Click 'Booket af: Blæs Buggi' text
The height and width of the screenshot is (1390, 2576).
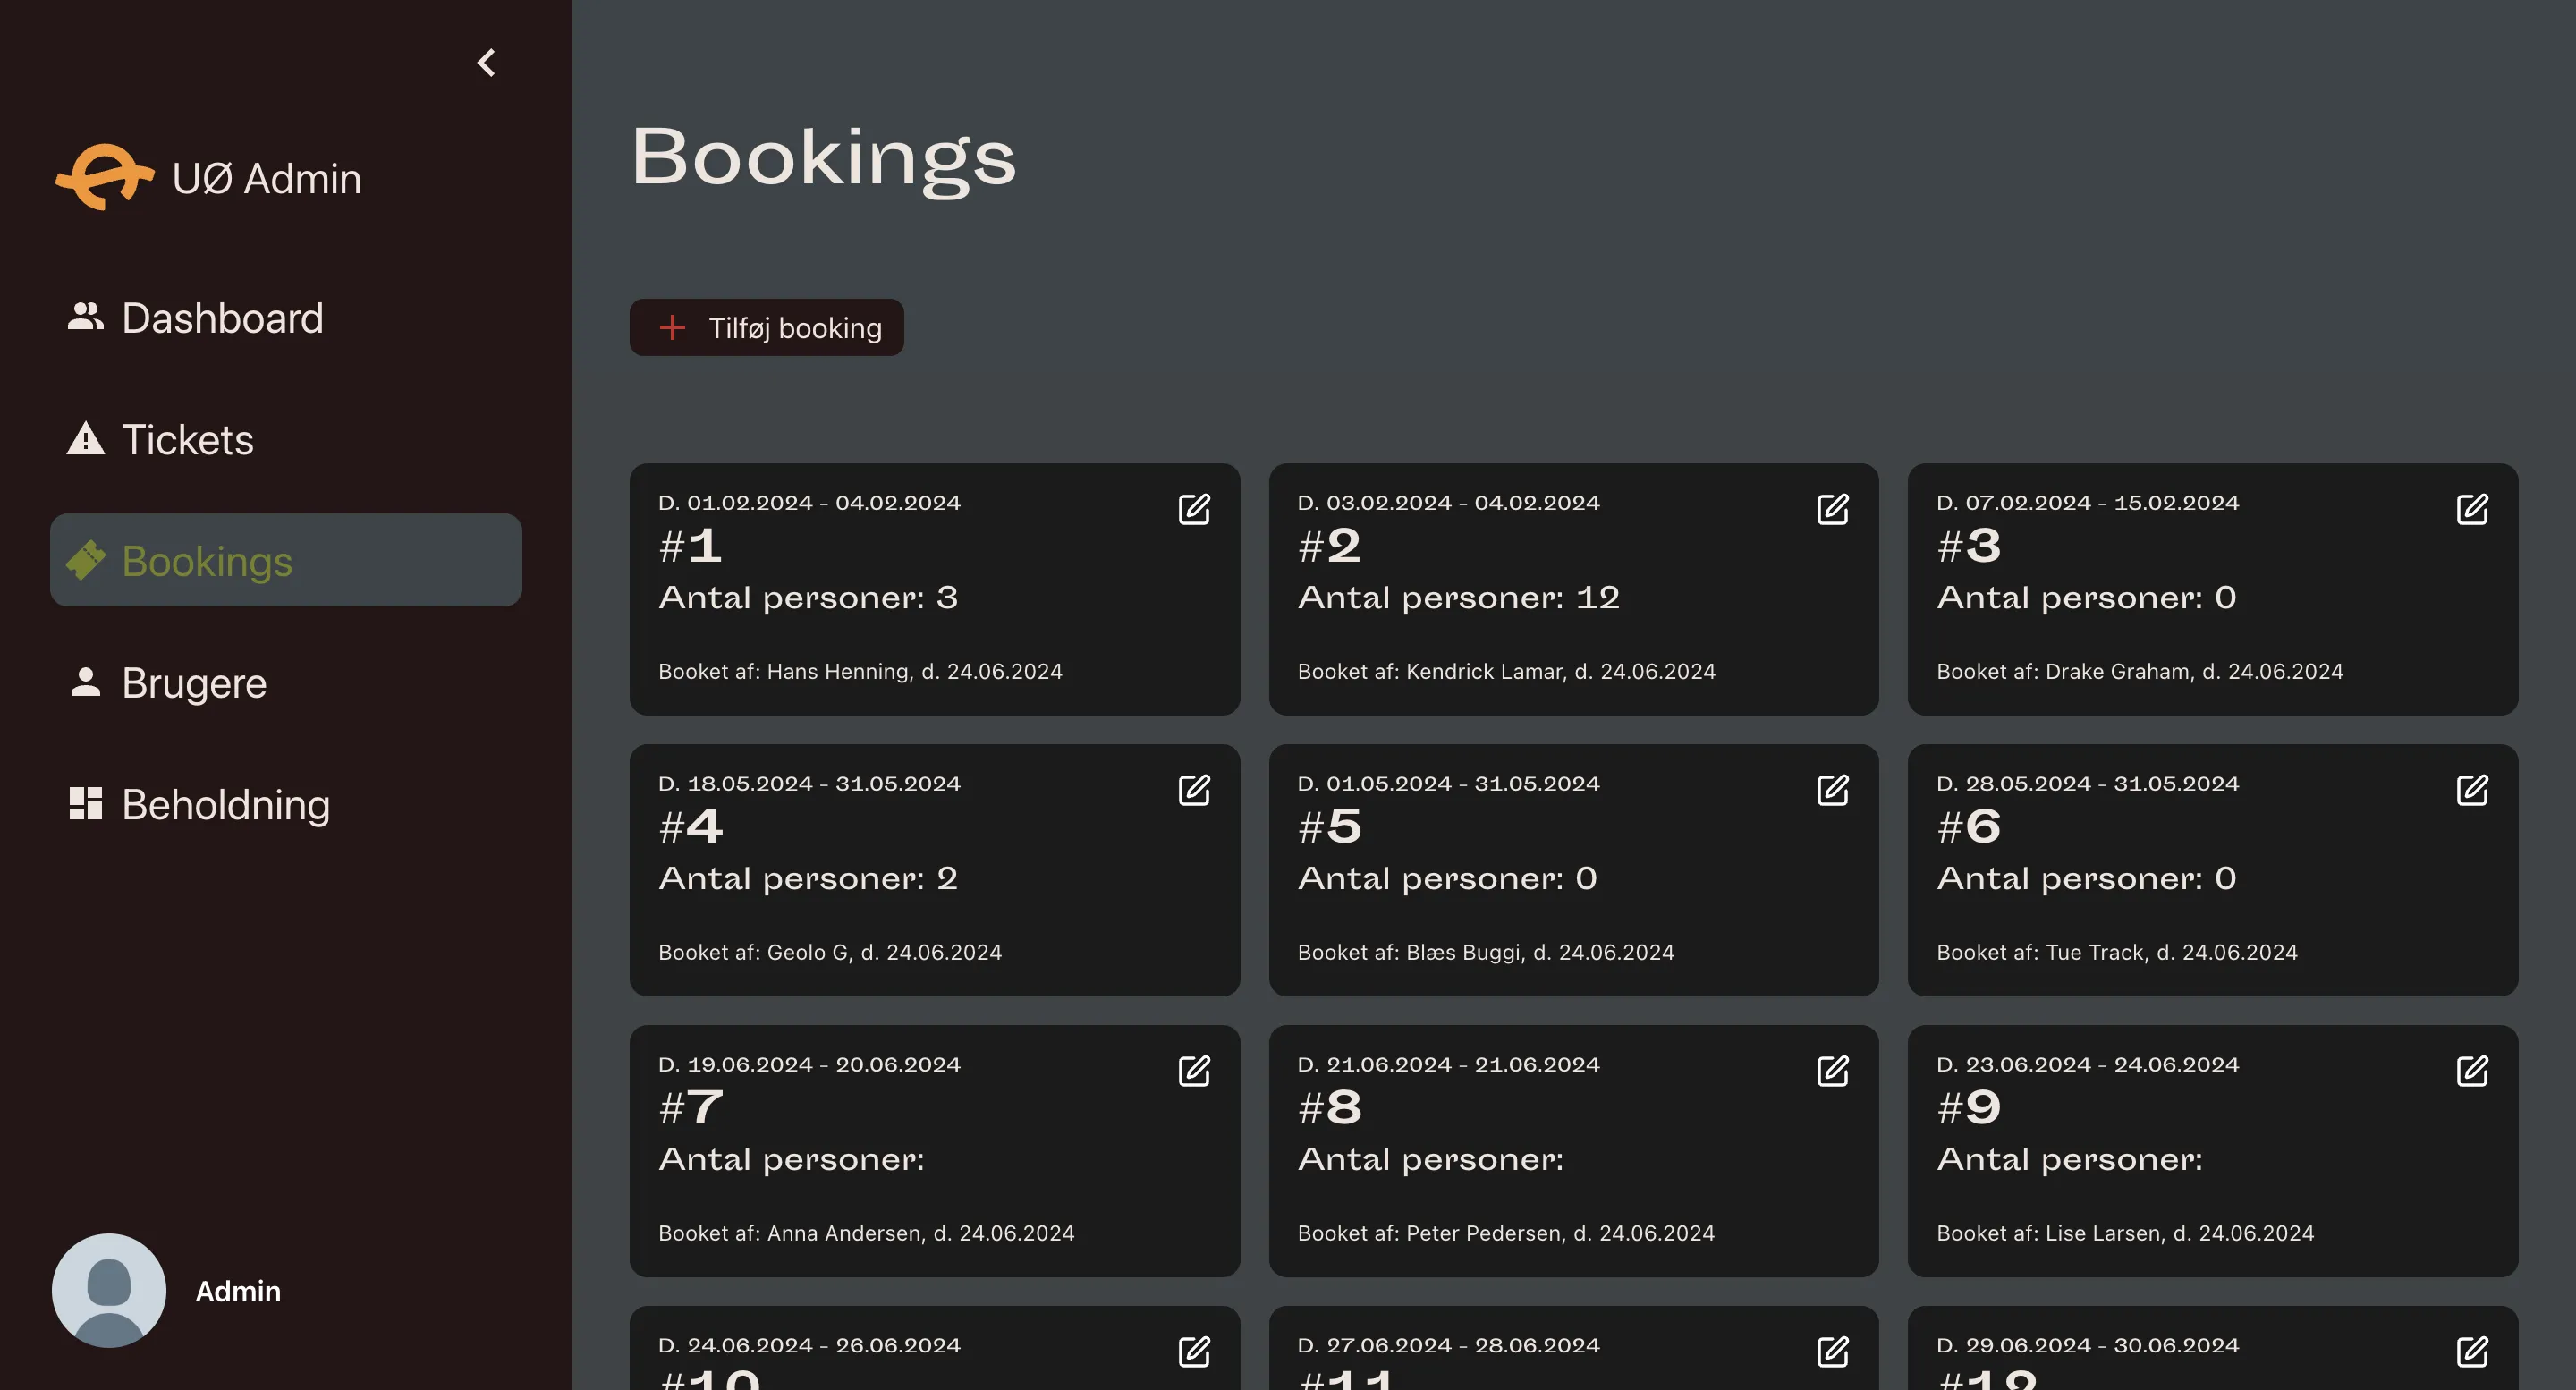1486,953
